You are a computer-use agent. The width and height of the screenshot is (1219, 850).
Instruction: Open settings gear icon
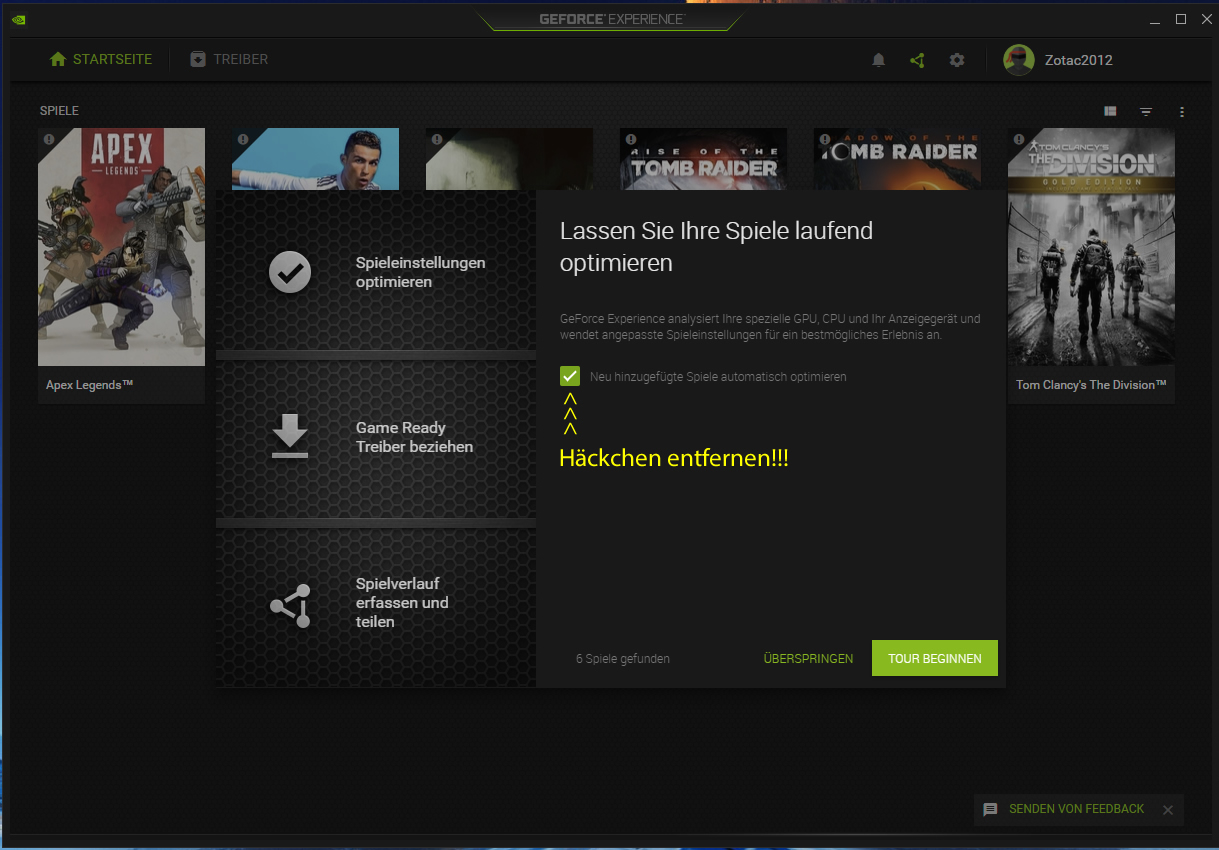coord(957,60)
